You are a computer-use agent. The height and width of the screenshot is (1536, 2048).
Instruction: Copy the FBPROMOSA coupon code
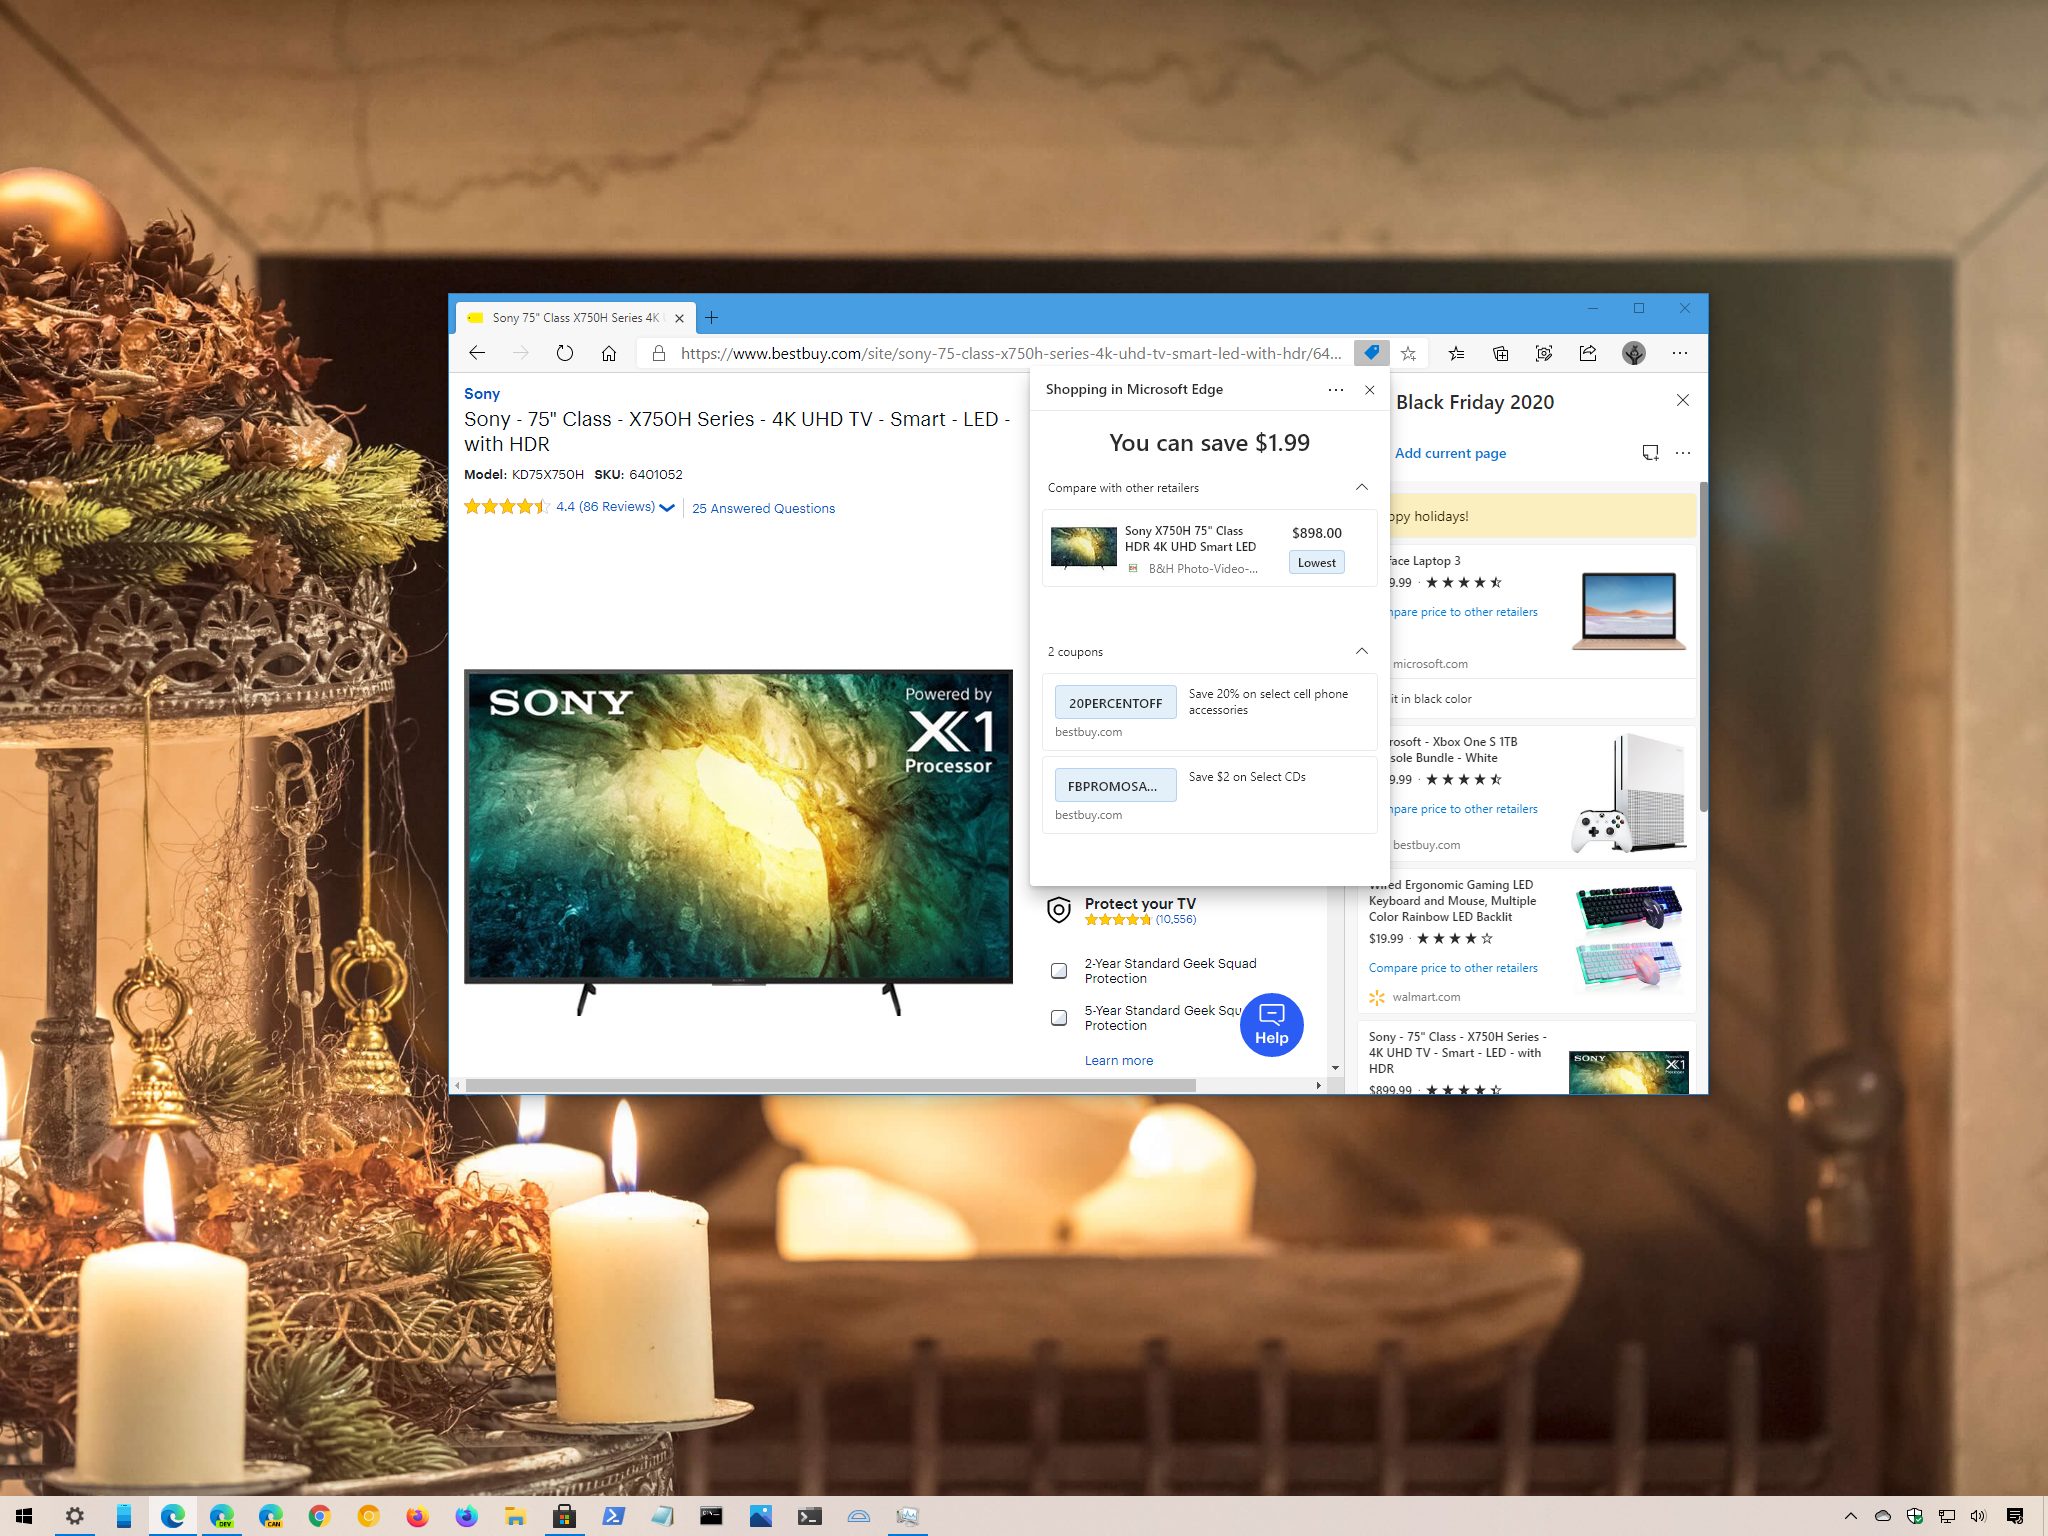(1115, 786)
